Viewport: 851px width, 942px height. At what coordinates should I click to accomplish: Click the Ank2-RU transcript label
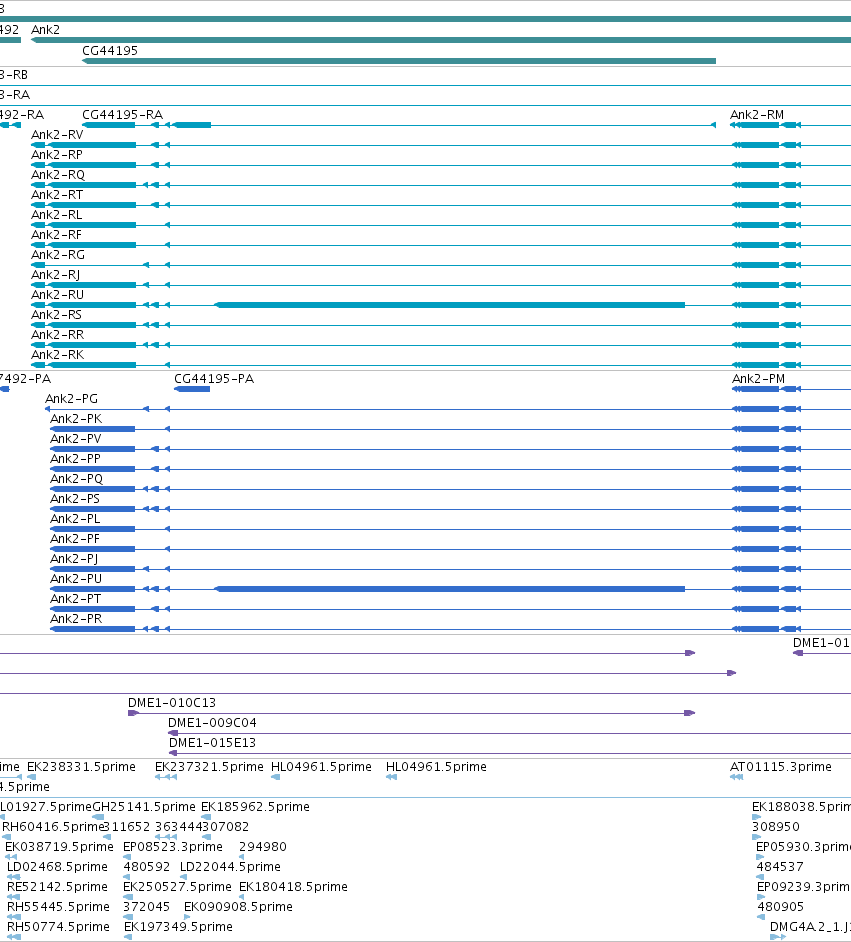click(58, 294)
